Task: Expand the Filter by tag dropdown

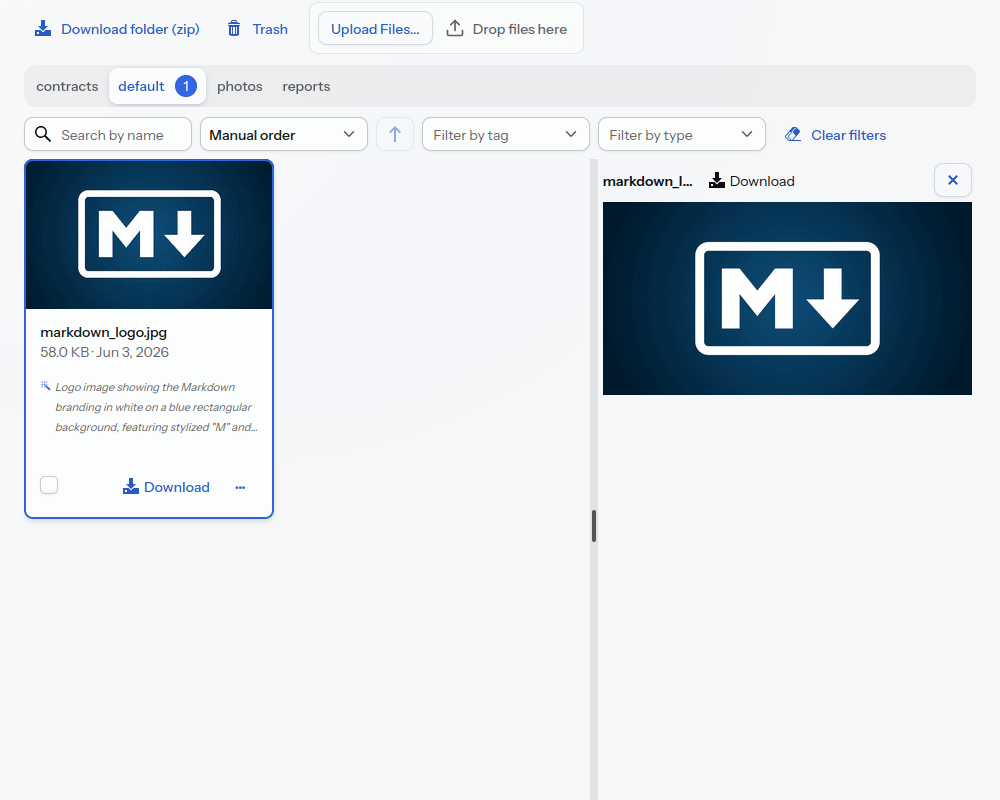Action: click(x=506, y=135)
